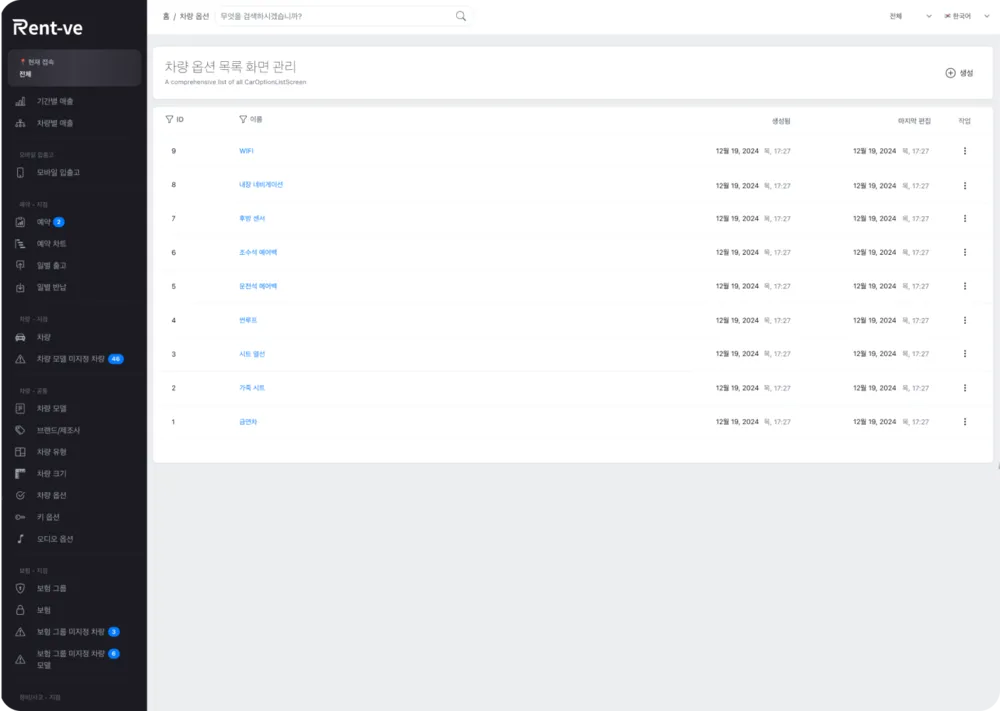Open the 차량 크기 ruler icon
This screenshot has height=711, width=1000.
(20, 474)
